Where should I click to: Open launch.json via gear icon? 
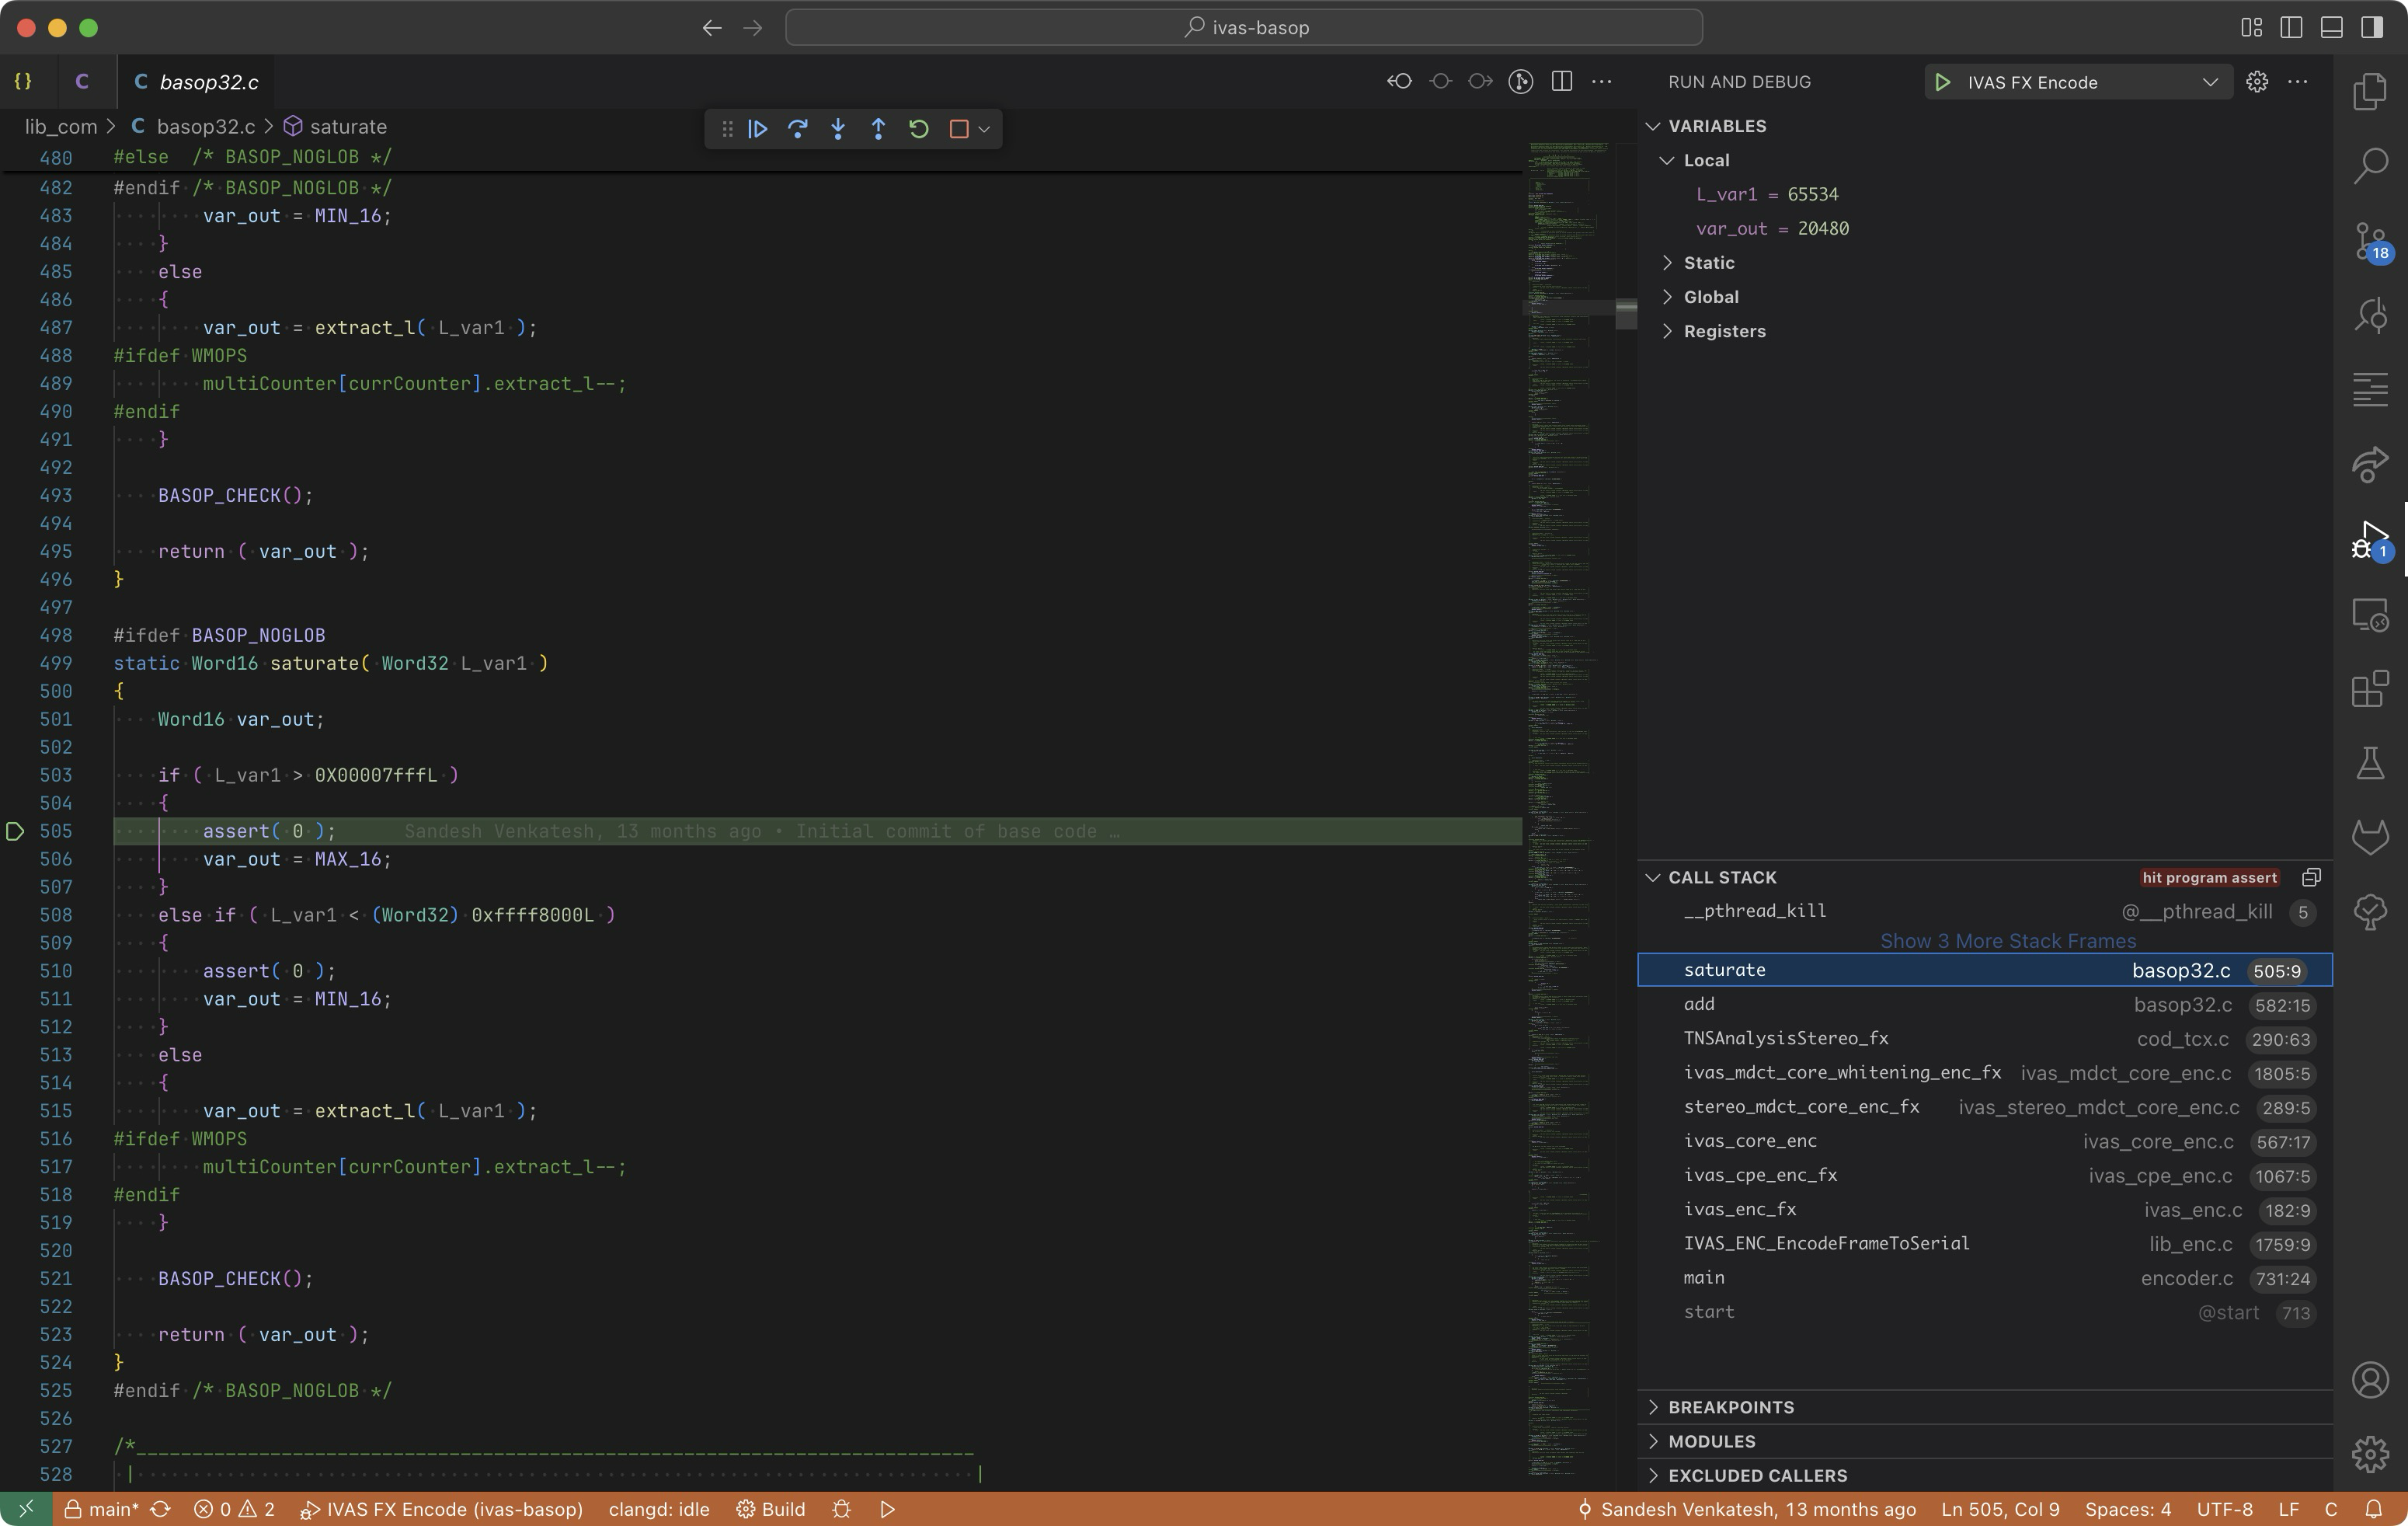[x=2257, y=82]
